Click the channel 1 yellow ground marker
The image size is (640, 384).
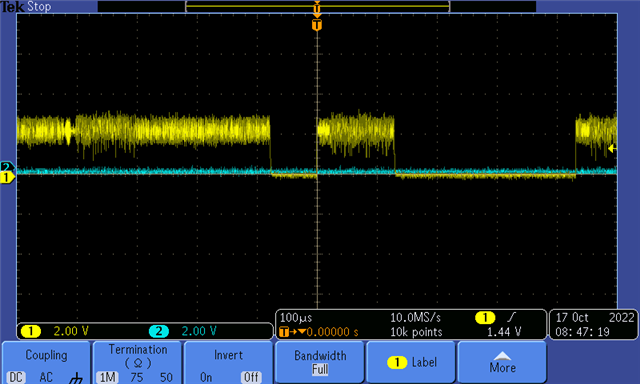click(x=7, y=178)
